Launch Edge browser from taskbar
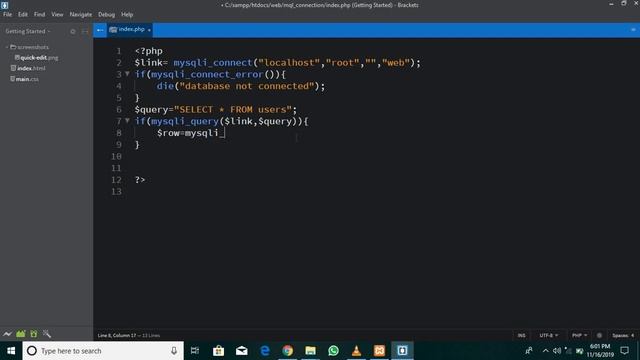Screen dimensions: 640x360 (x=265, y=351)
